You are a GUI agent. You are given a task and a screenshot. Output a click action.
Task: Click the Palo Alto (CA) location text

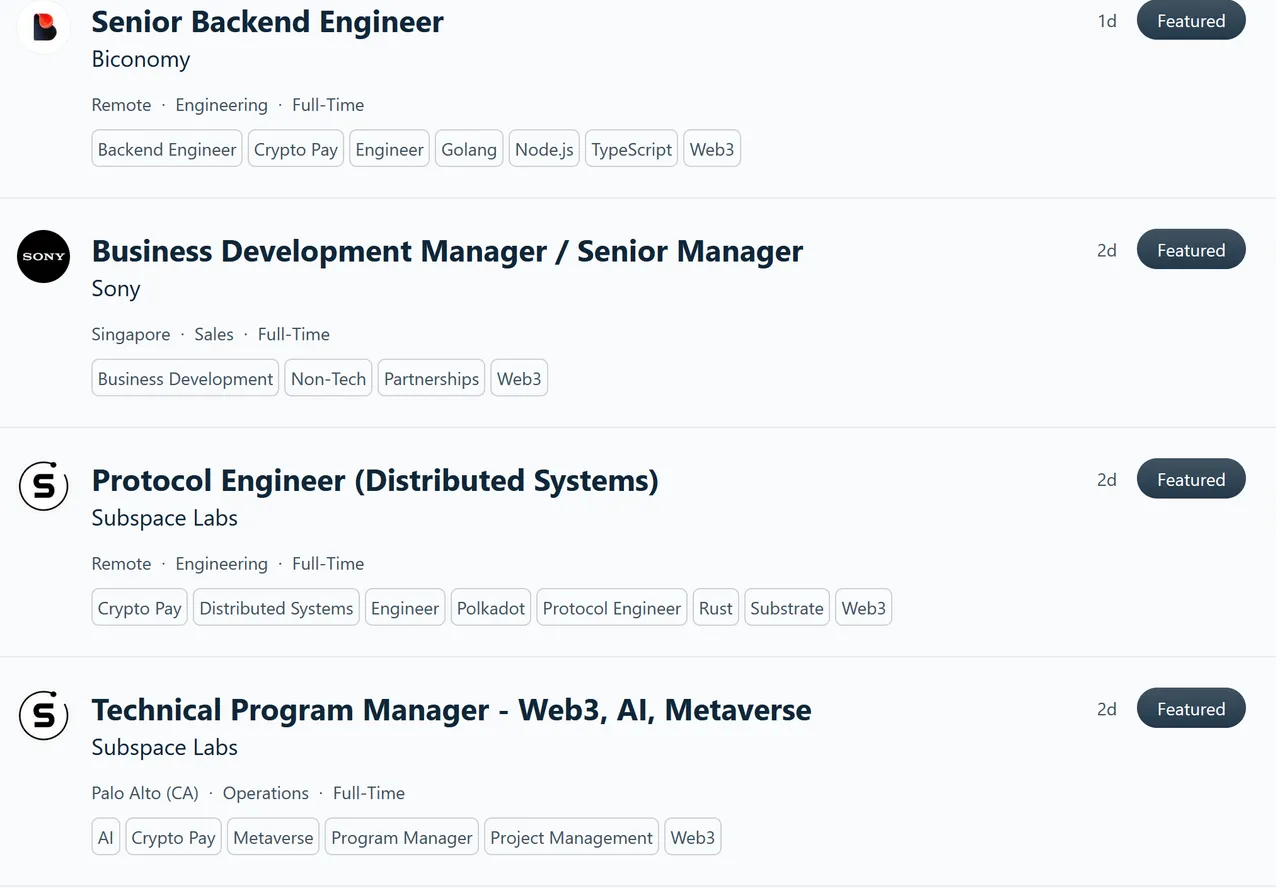[x=145, y=793]
